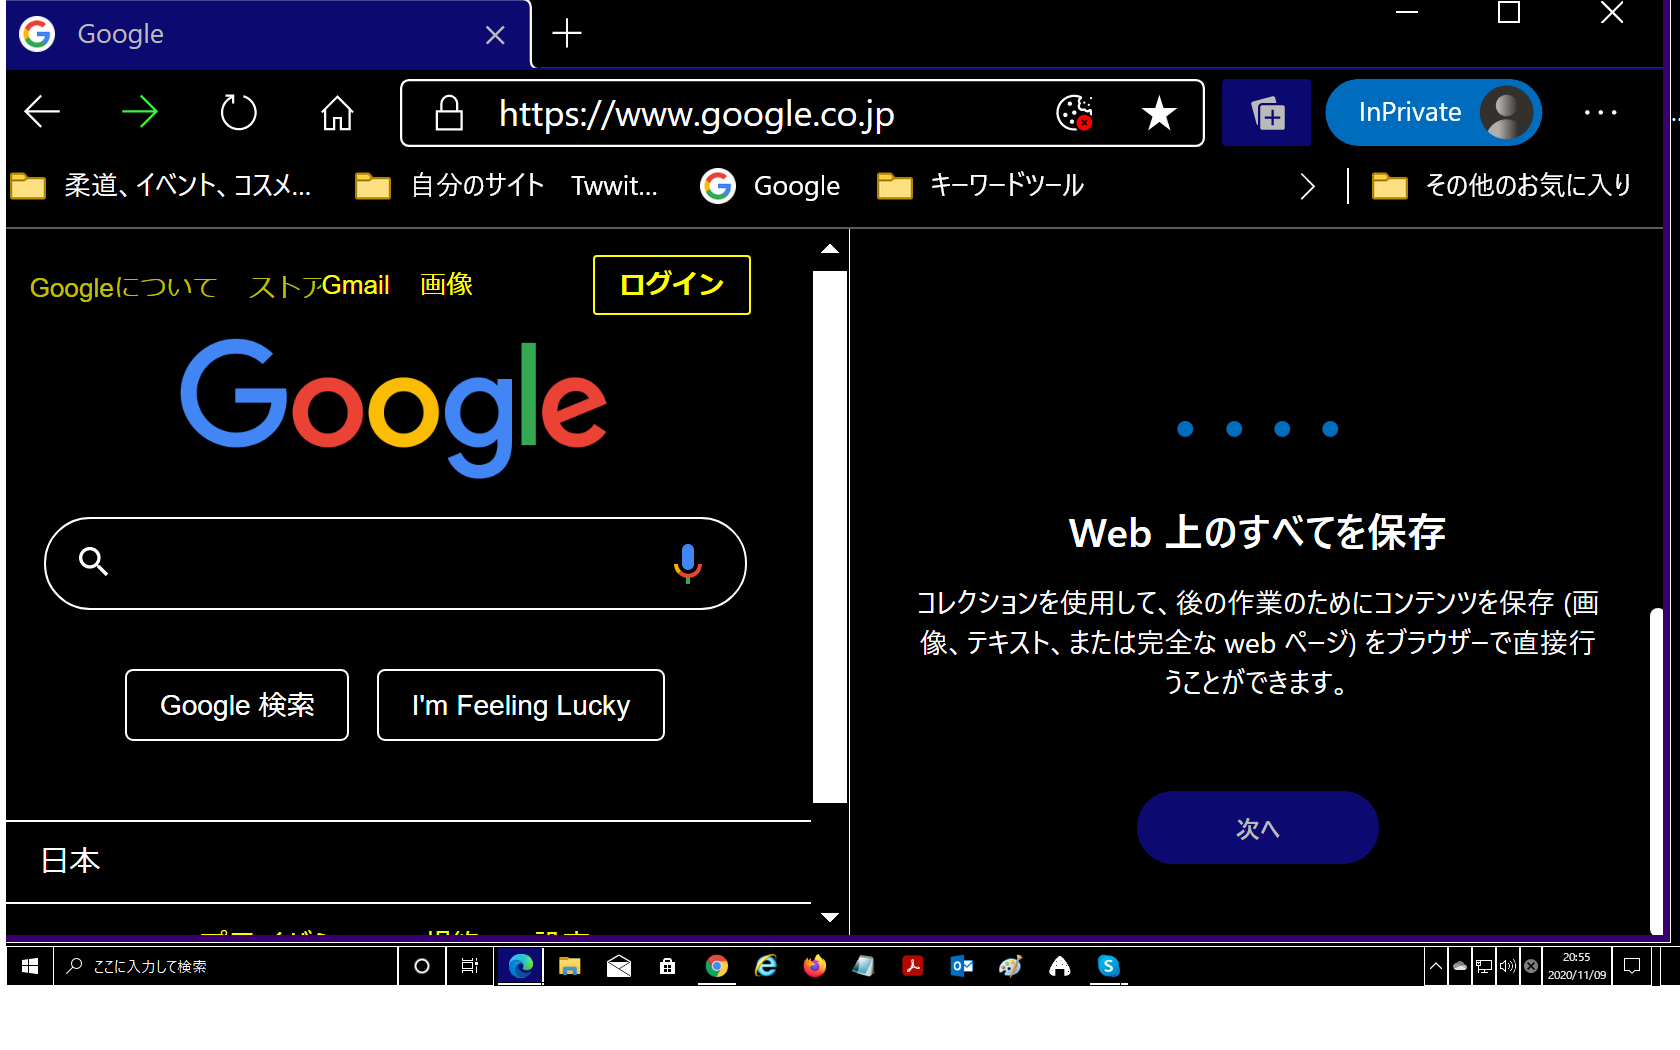This screenshot has height=1050, width=1680.
Task: Open the blocked cookies icon in address bar
Action: (1075, 113)
